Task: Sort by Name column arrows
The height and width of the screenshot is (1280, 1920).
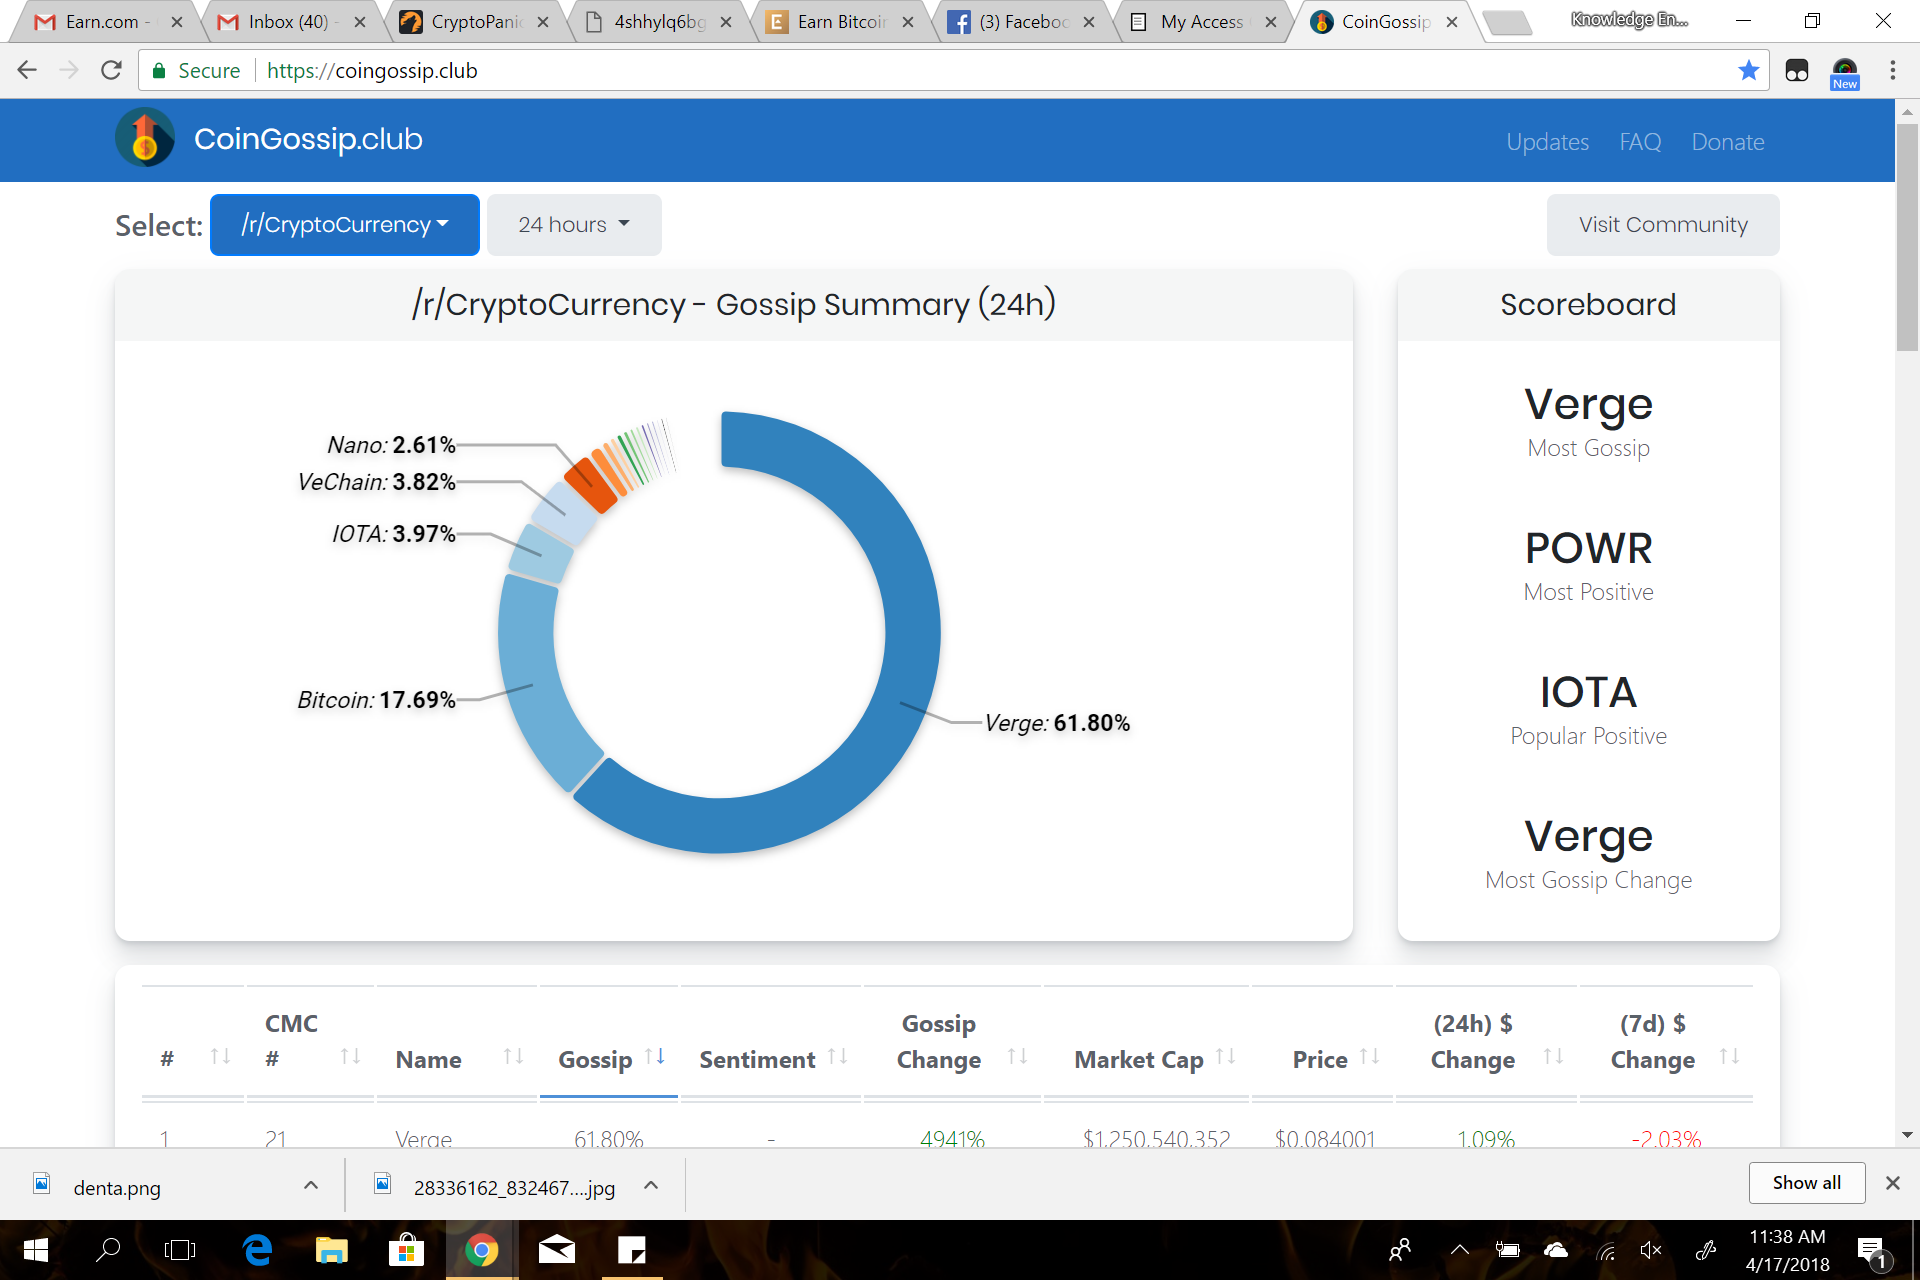Action: 513,1057
